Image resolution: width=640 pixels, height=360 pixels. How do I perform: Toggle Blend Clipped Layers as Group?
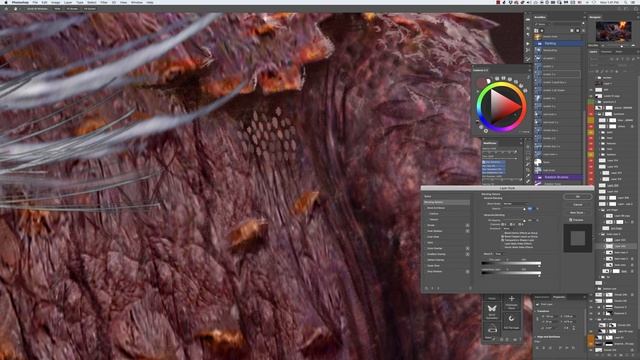pos(502,237)
